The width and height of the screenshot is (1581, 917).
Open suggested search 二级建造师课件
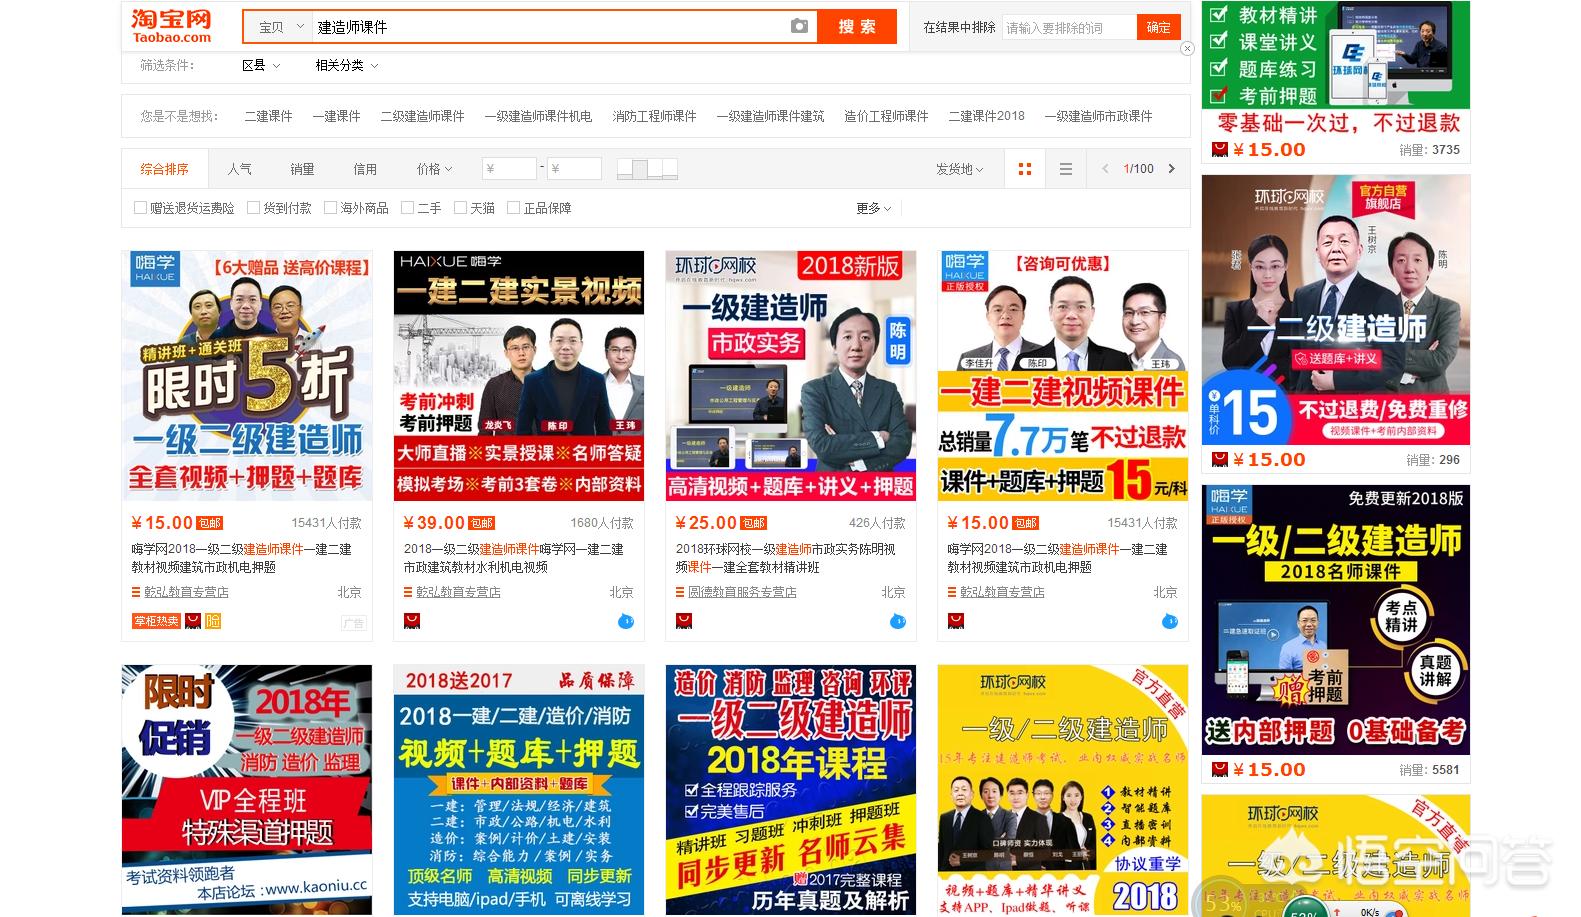[x=422, y=116]
